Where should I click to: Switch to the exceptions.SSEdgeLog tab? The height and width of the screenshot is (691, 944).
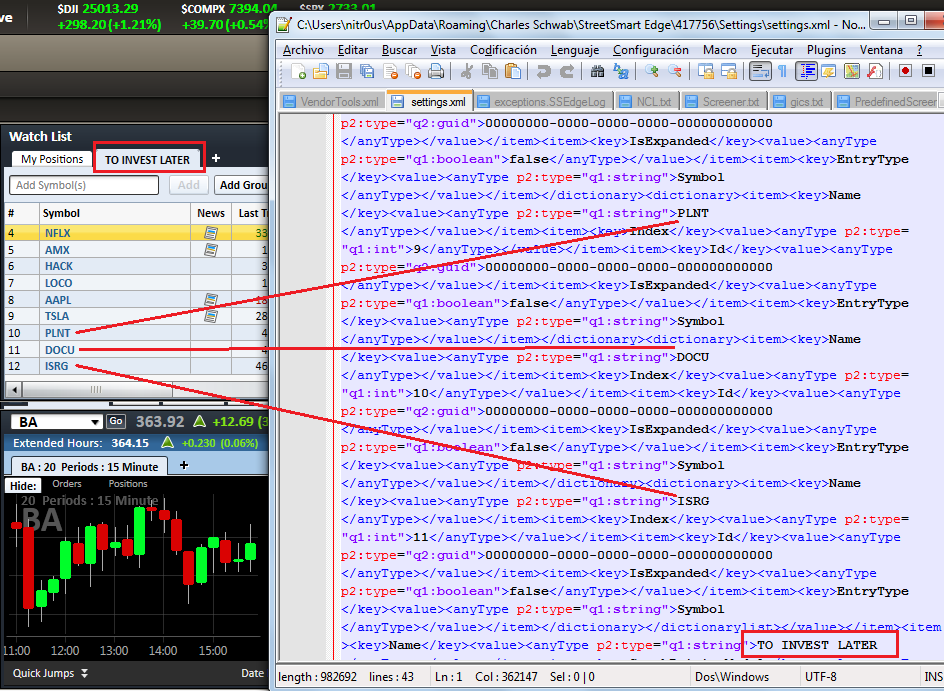543,102
